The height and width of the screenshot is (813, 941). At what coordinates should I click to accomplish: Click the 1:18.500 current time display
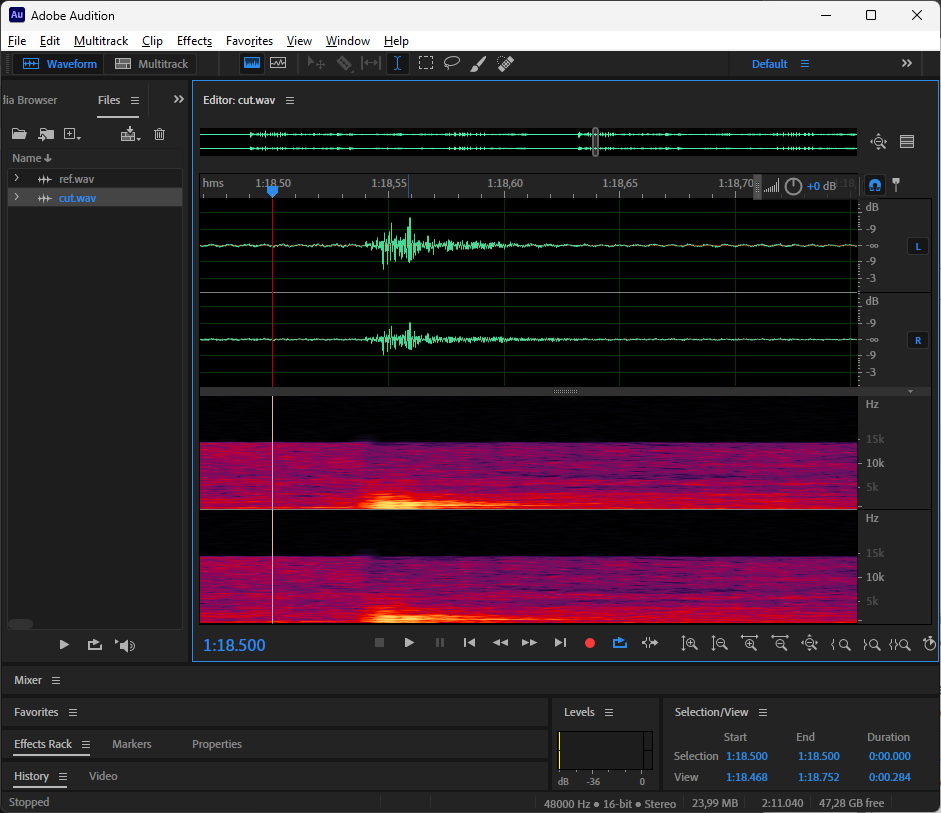(234, 645)
